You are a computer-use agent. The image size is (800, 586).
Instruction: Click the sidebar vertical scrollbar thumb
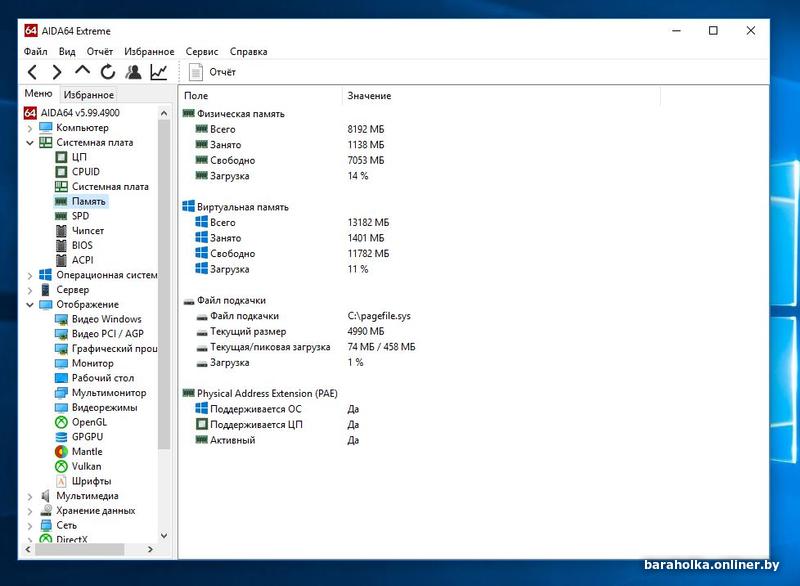click(x=164, y=286)
